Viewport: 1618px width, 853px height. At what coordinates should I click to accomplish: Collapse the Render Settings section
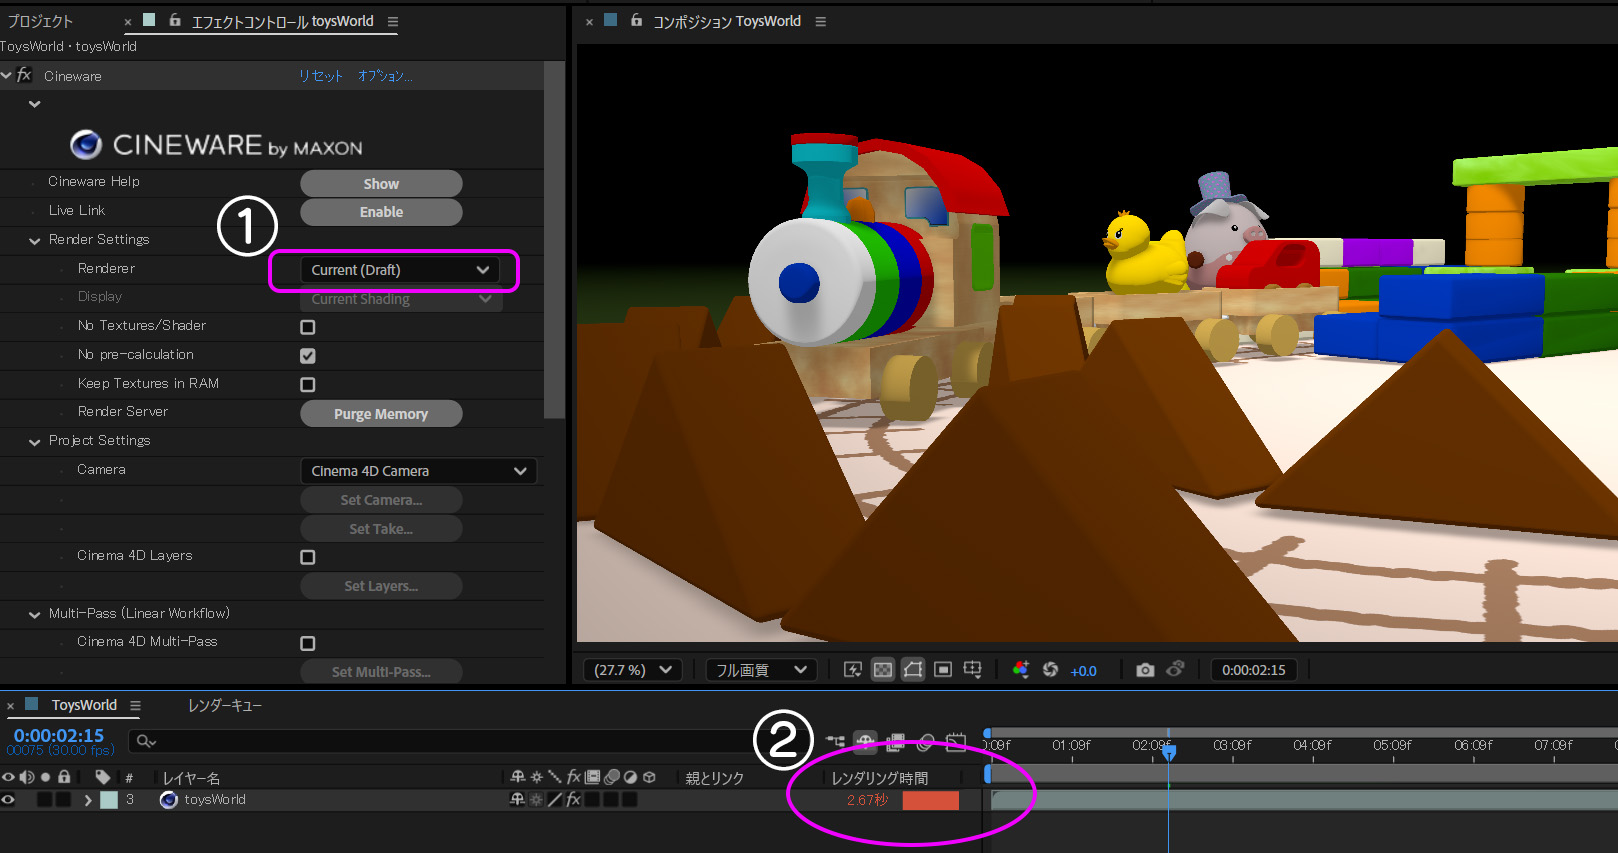click(35, 240)
